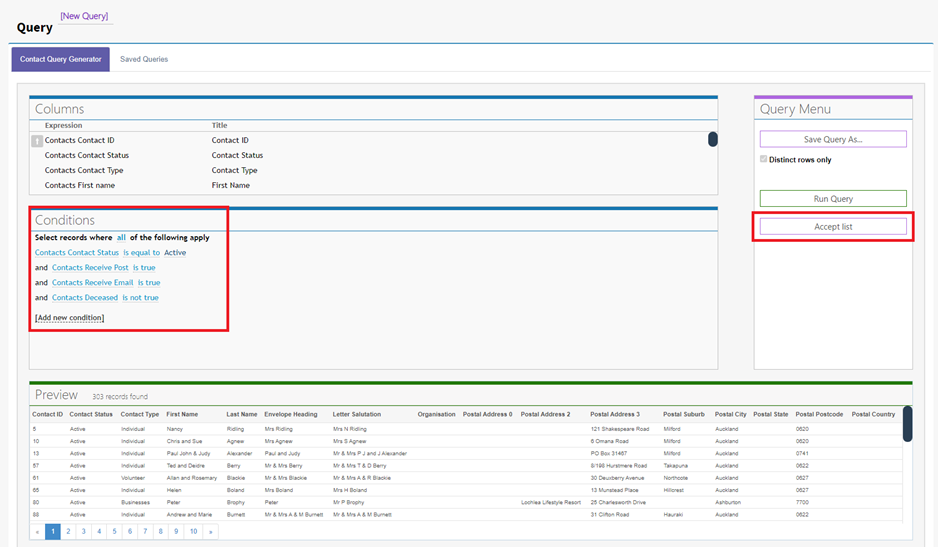Click the [New Query] link
This screenshot has height=547, width=938.
[84, 16]
